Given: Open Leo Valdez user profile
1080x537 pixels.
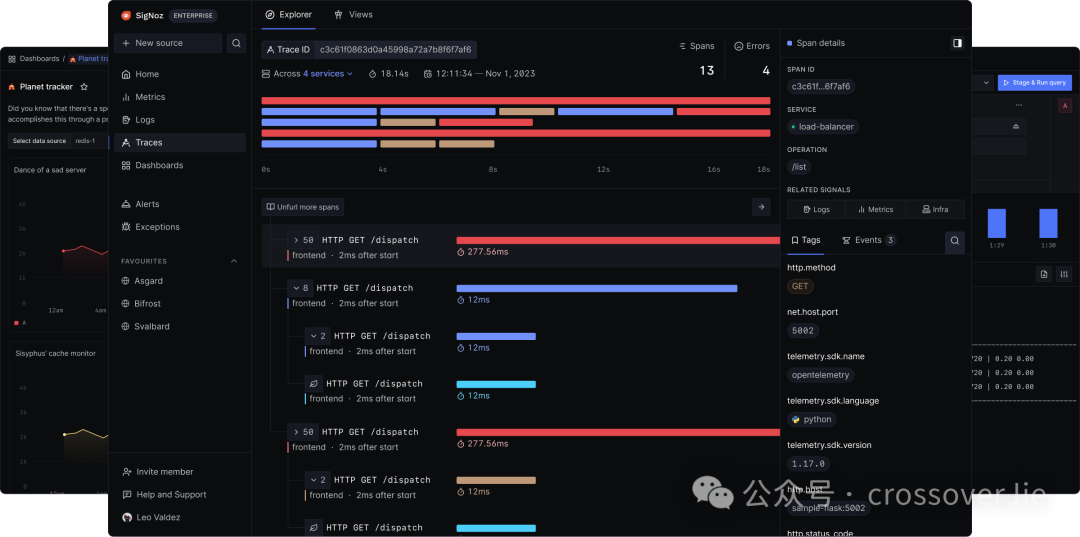Looking at the screenshot, I should pos(152,517).
